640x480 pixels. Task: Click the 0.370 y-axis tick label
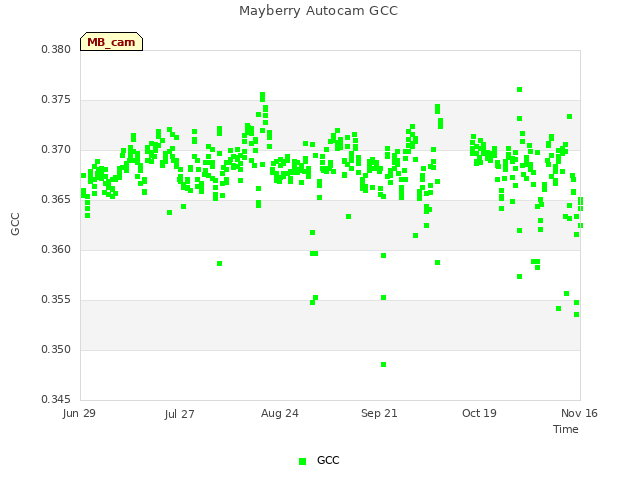tap(56, 149)
